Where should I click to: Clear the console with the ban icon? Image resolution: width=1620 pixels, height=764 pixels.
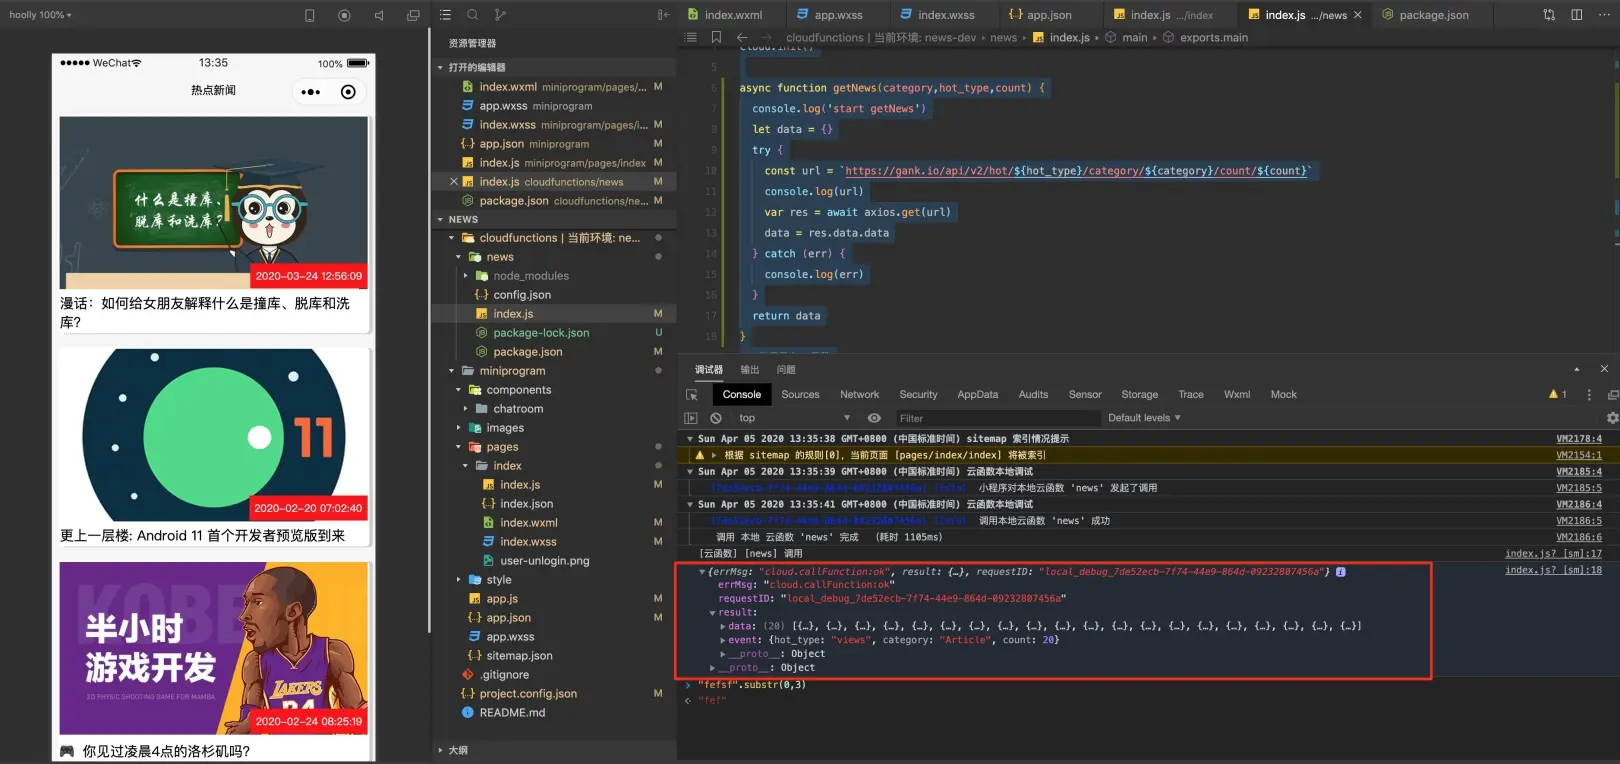(716, 418)
